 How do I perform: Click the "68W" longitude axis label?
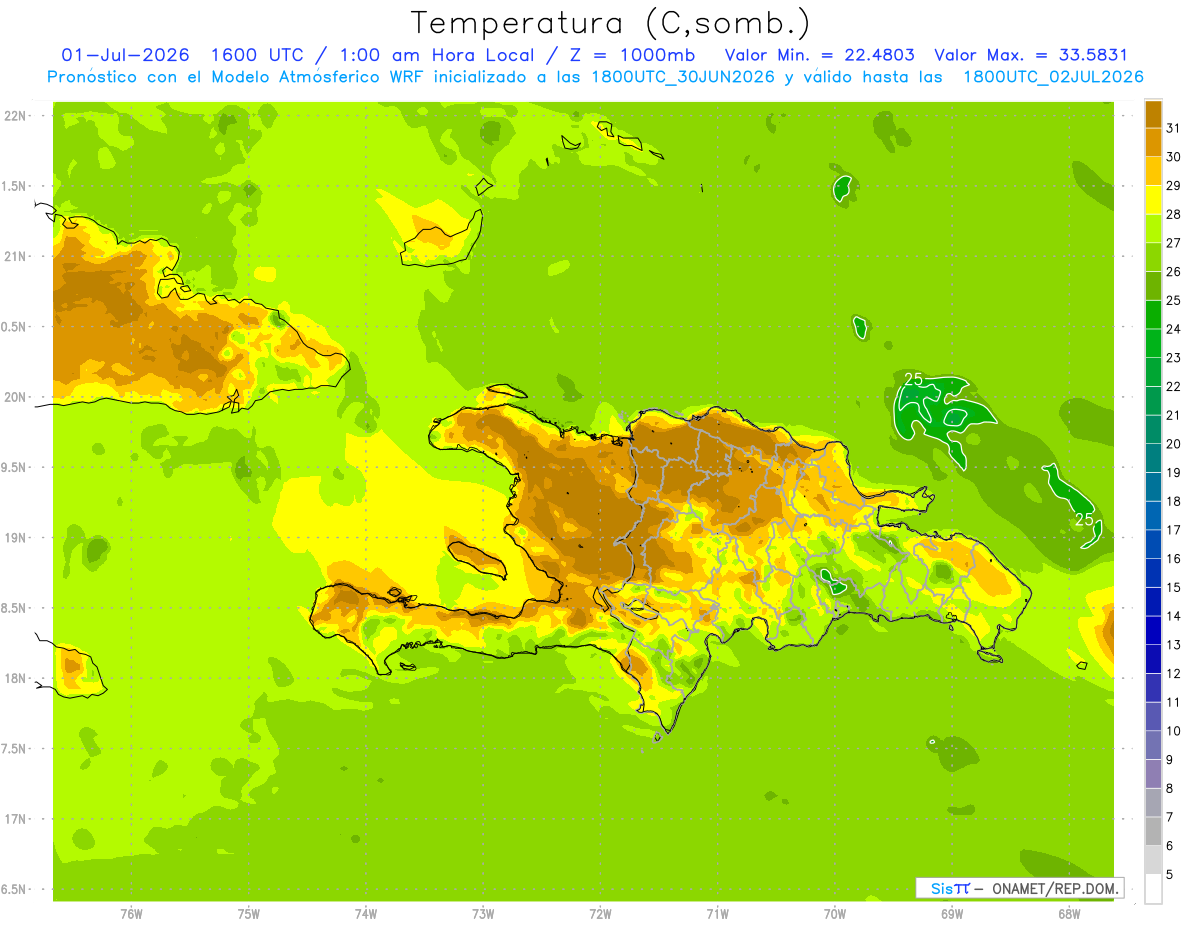[x=1069, y=914]
